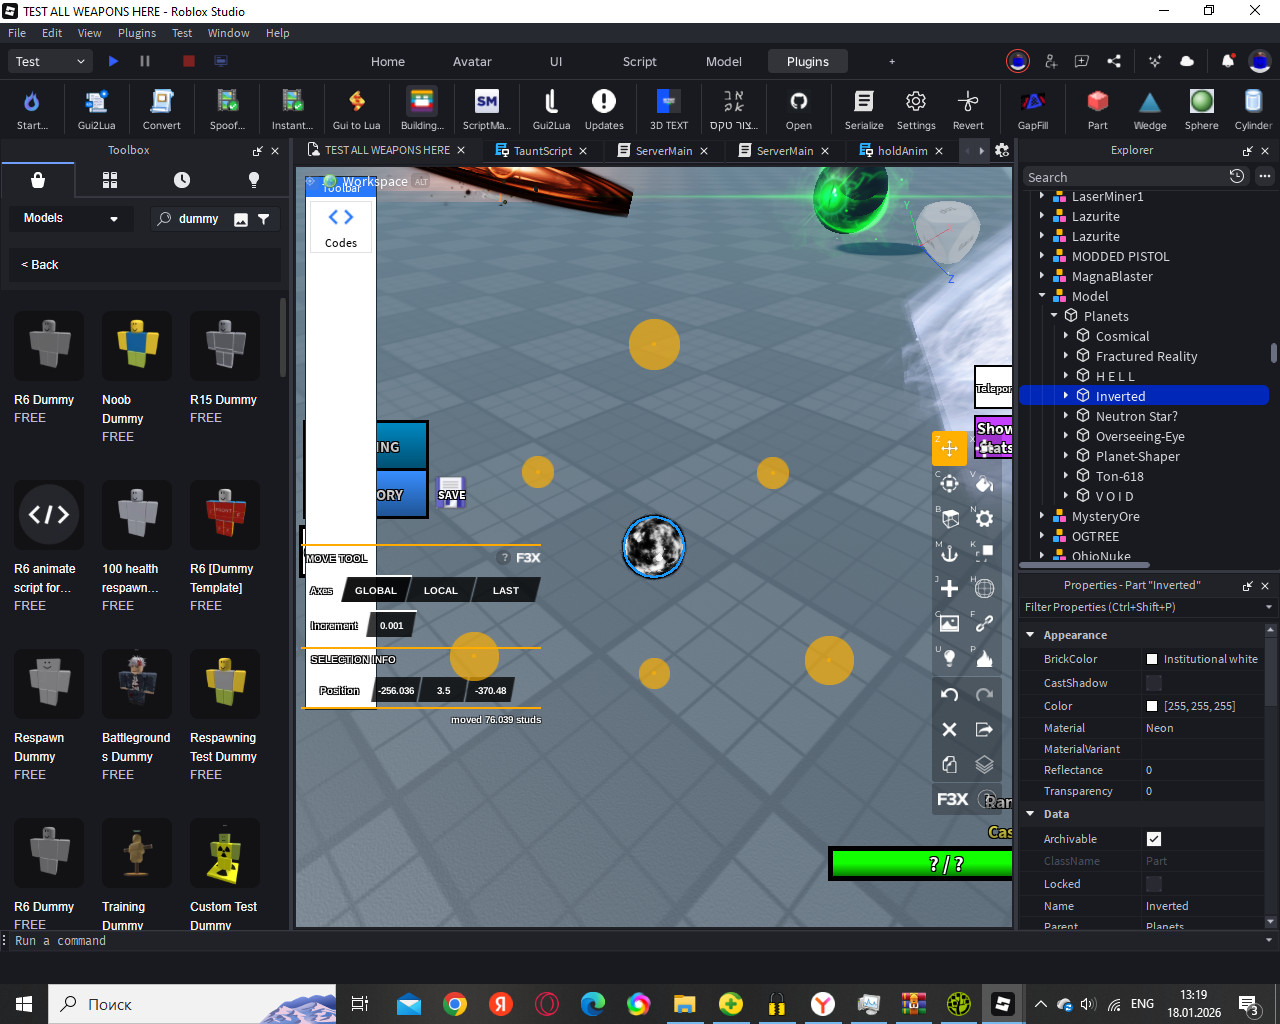
Task: Insert a Cylinder part
Action: tap(1253, 109)
